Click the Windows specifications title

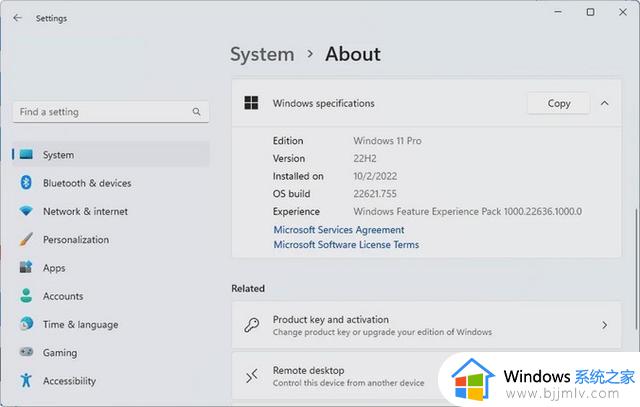pyautogui.click(x=323, y=103)
